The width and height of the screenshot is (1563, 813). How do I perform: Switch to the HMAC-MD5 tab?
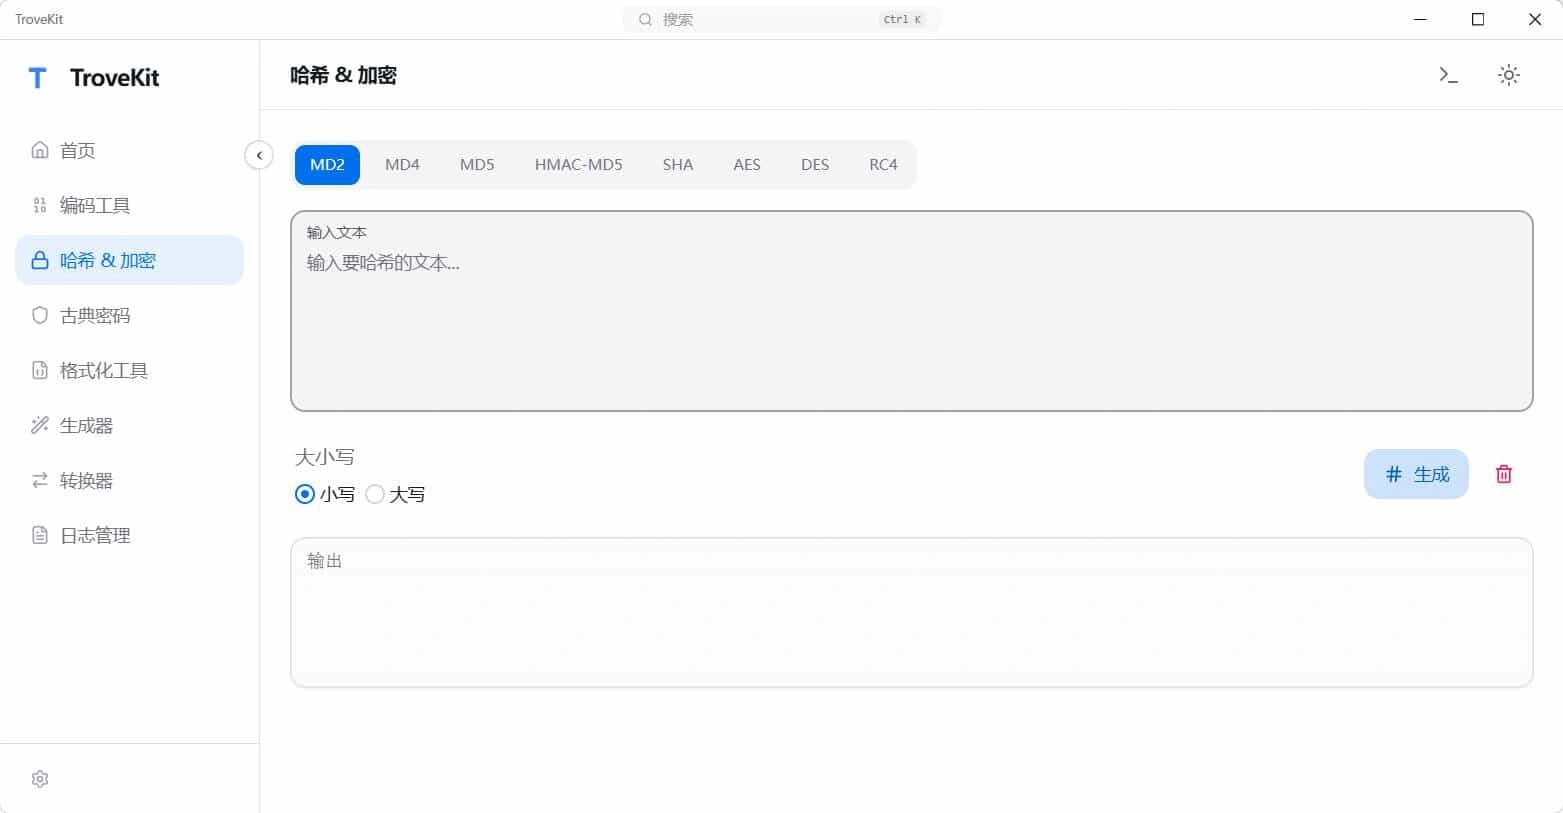pos(578,164)
